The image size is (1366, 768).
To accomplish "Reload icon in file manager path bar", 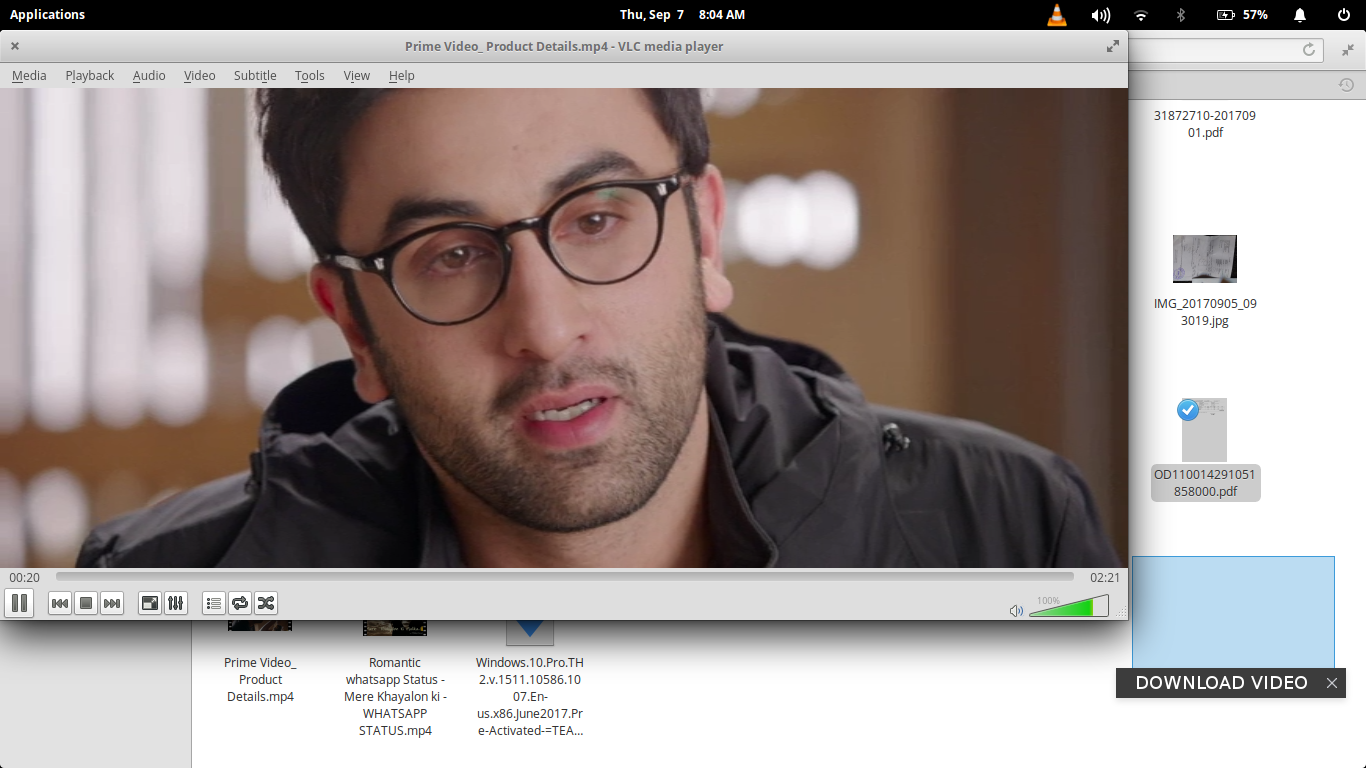I will click(x=1309, y=49).
